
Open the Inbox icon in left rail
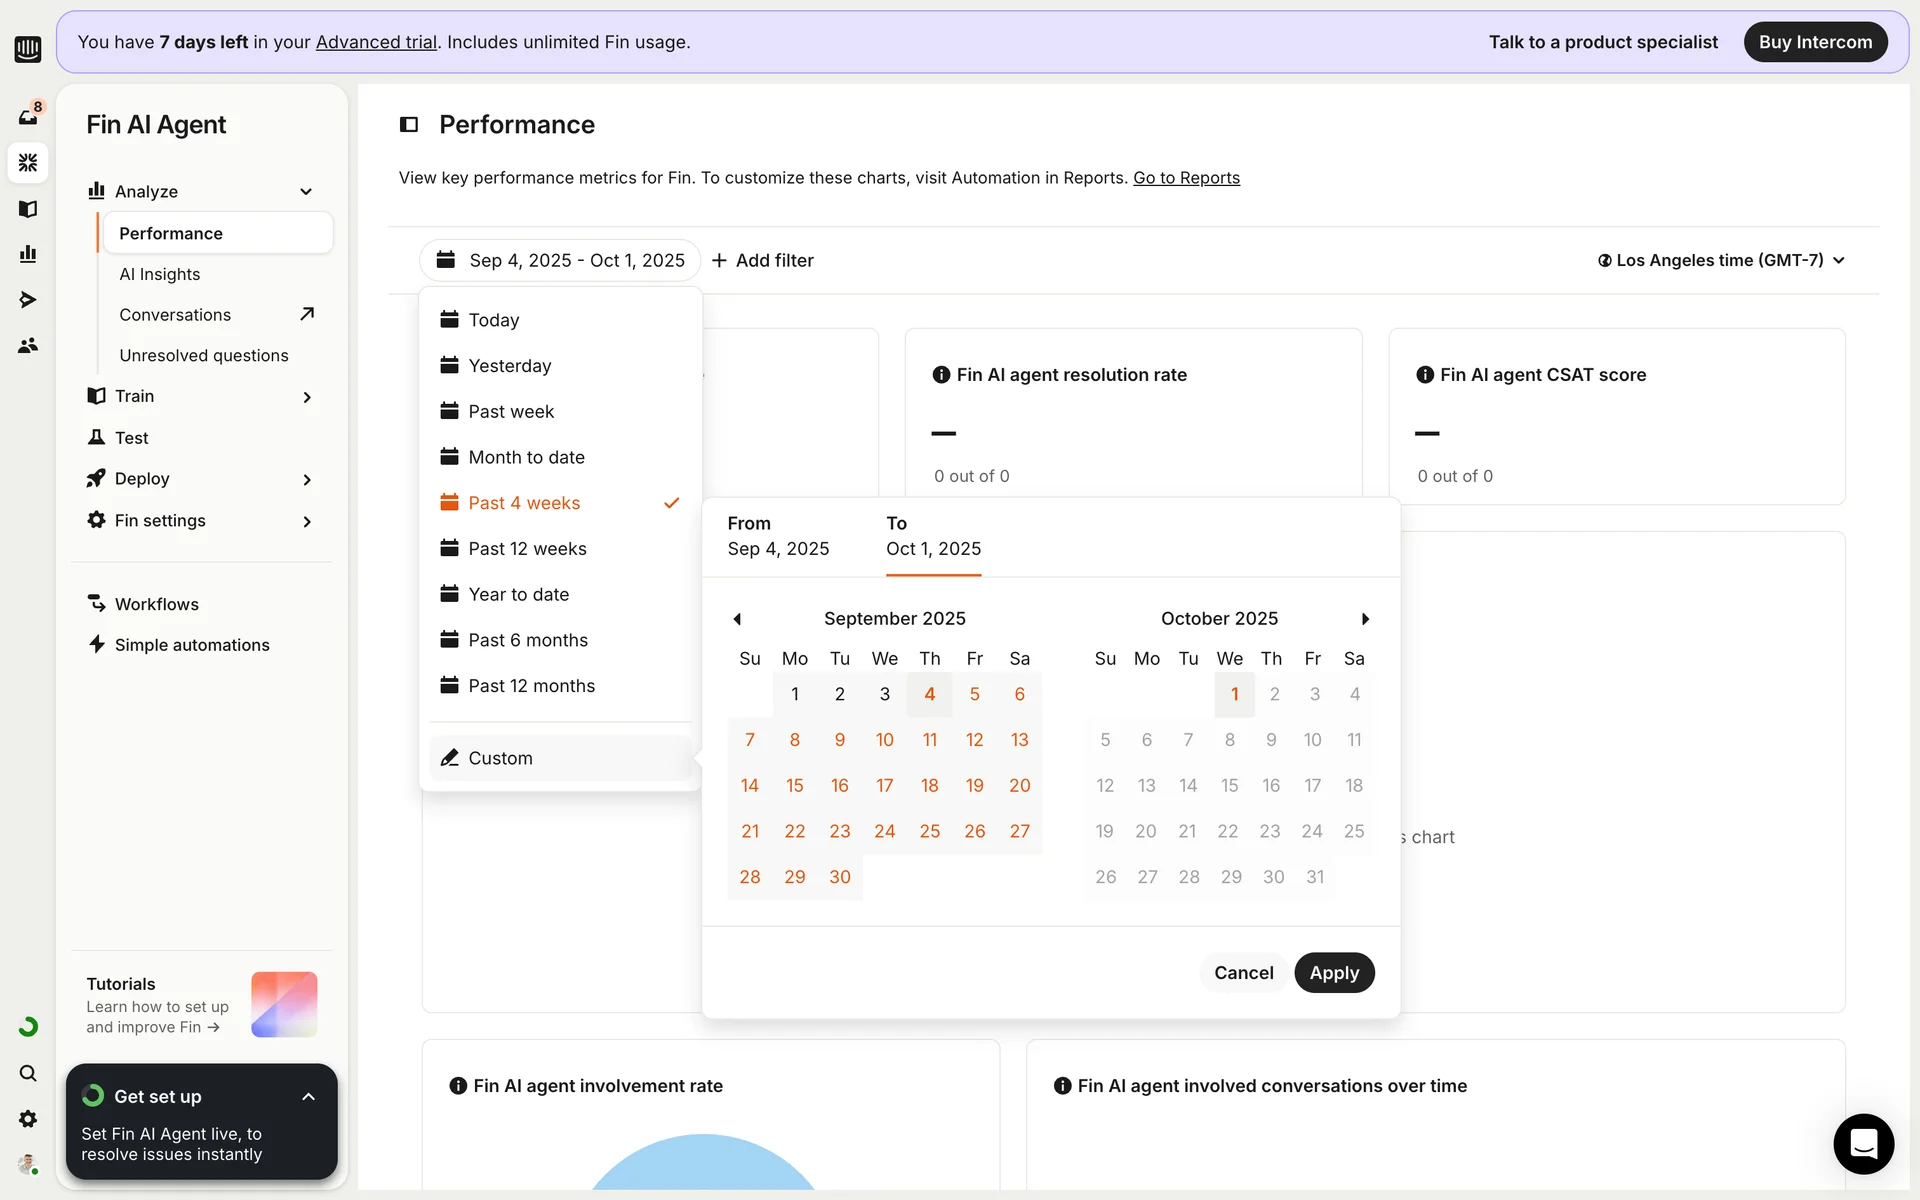click(28, 116)
